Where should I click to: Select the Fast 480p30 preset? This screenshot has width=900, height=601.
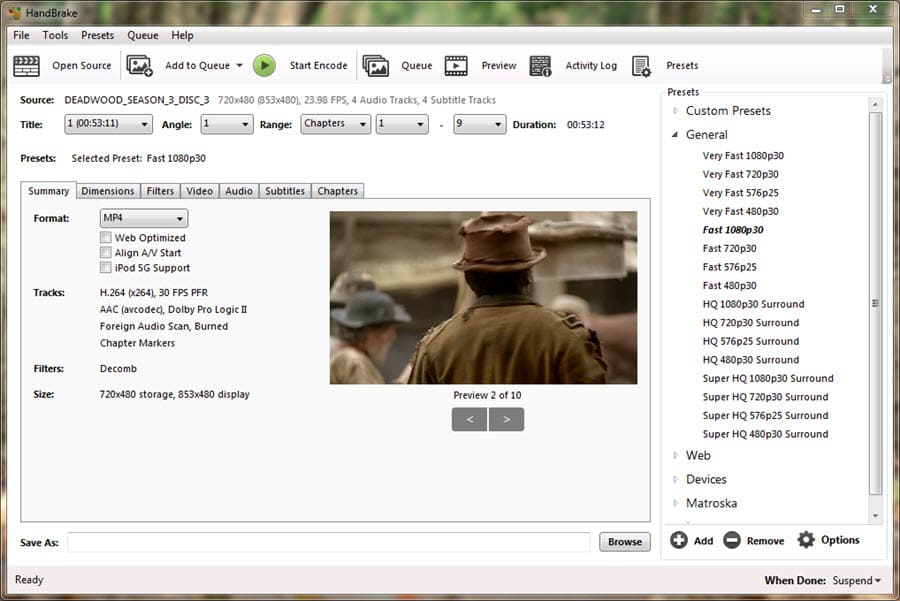[x=729, y=285]
